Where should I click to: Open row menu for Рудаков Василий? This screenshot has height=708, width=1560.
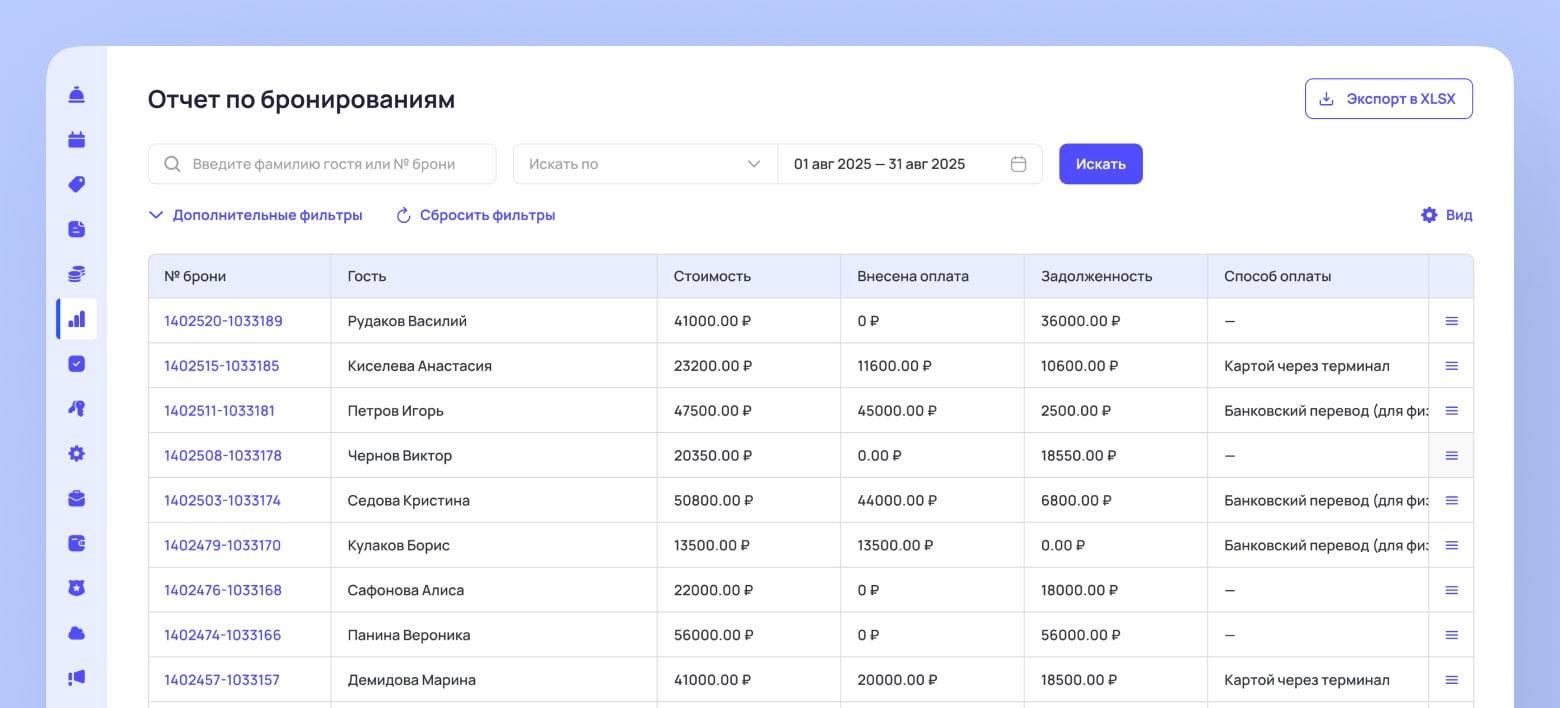click(x=1451, y=321)
